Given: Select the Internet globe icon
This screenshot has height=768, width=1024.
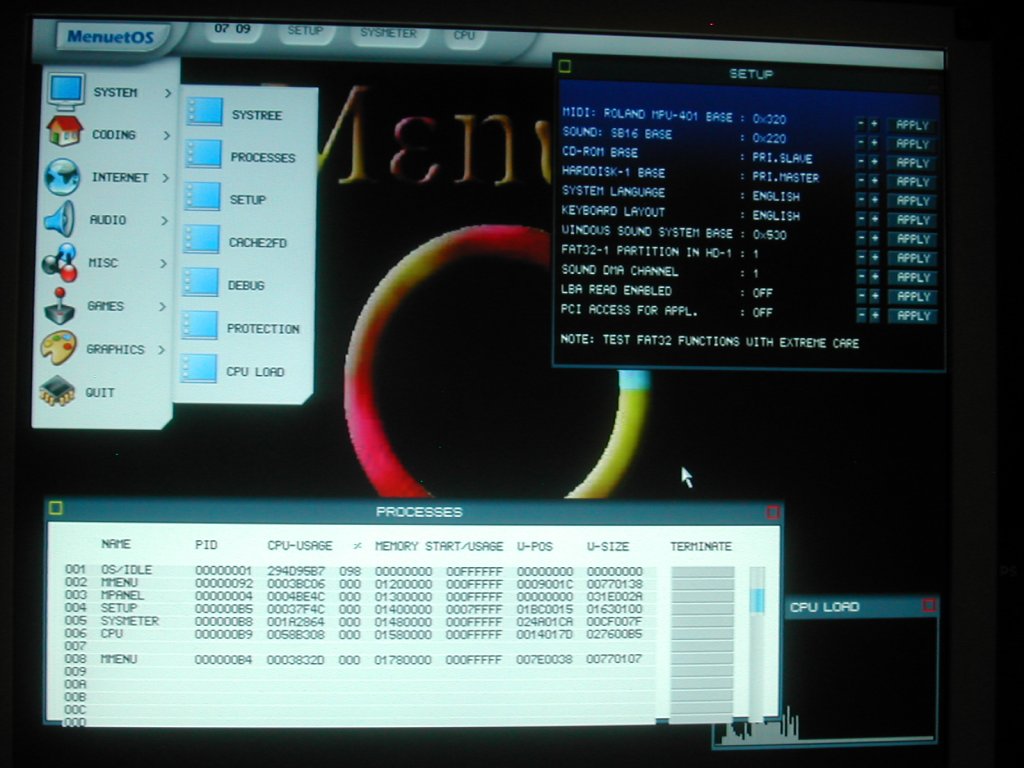Looking at the screenshot, I should click(x=62, y=177).
